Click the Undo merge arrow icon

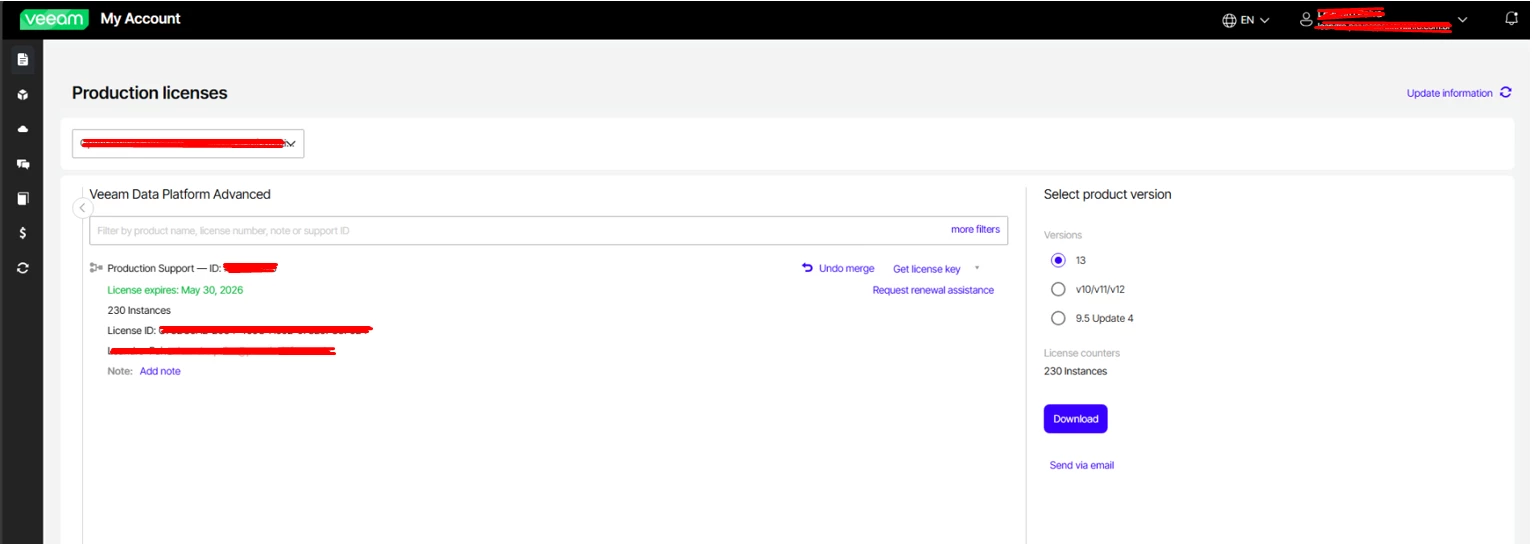tap(807, 268)
